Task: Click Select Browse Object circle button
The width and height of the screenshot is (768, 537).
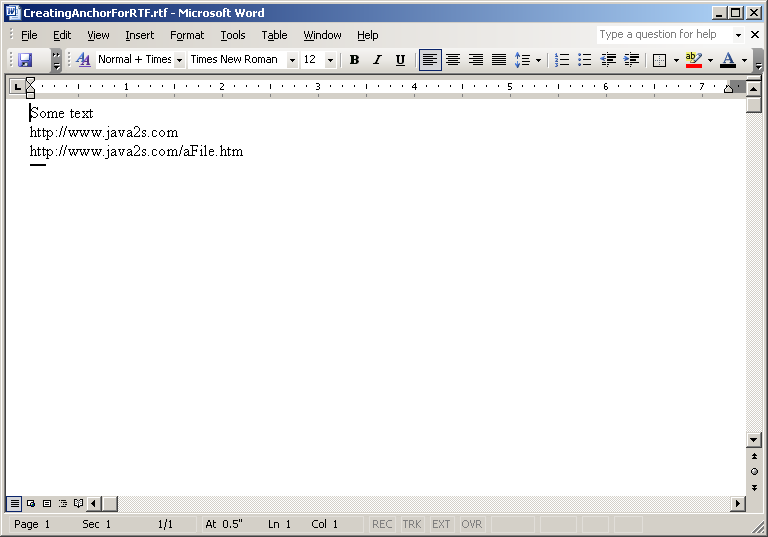Action: pos(754,472)
